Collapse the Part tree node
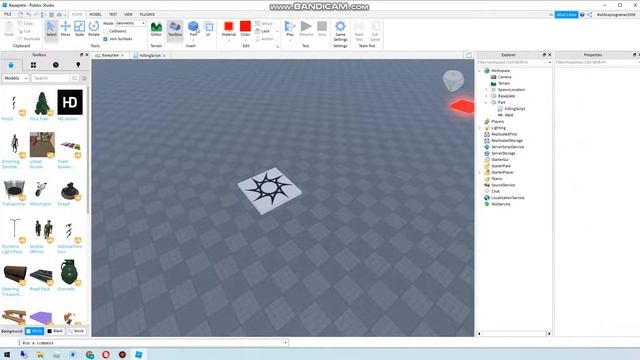Viewport: 640px width, 360px height. coord(486,102)
